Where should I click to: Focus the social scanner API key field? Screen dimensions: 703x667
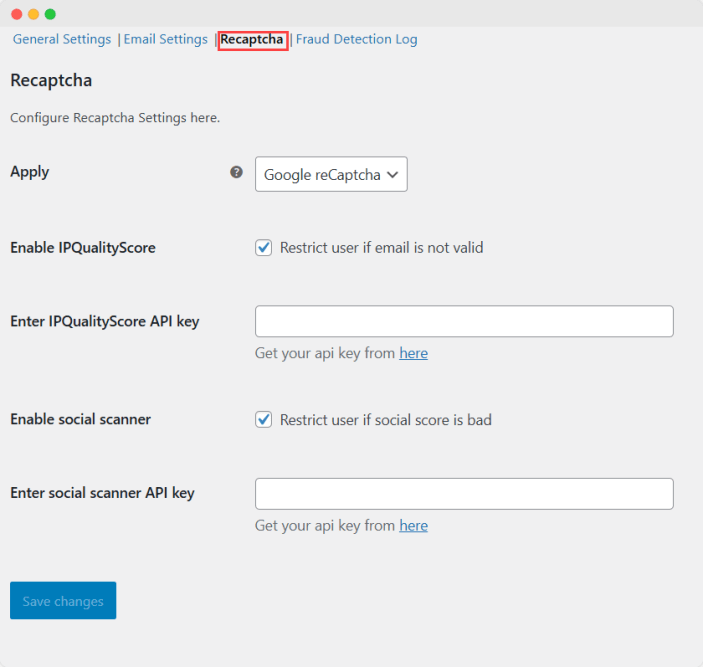click(x=464, y=494)
